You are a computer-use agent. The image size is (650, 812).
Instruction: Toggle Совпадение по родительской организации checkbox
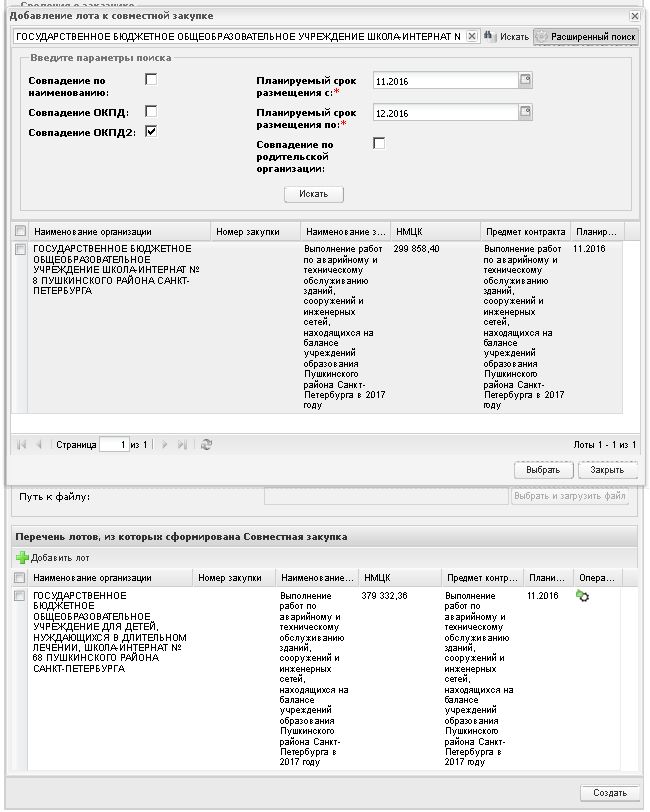[379, 143]
